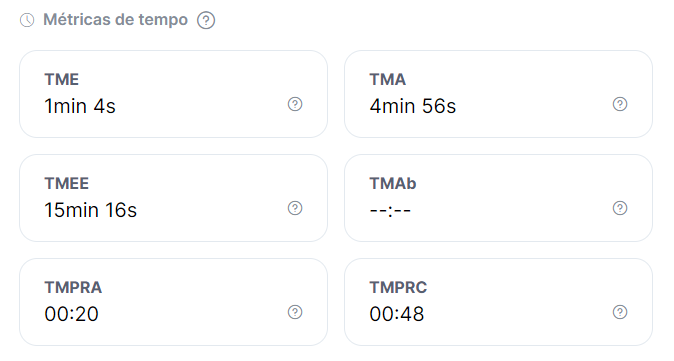The width and height of the screenshot is (674, 361).
Task: Click the 1min 4s value
Action: click(x=80, y=106)
